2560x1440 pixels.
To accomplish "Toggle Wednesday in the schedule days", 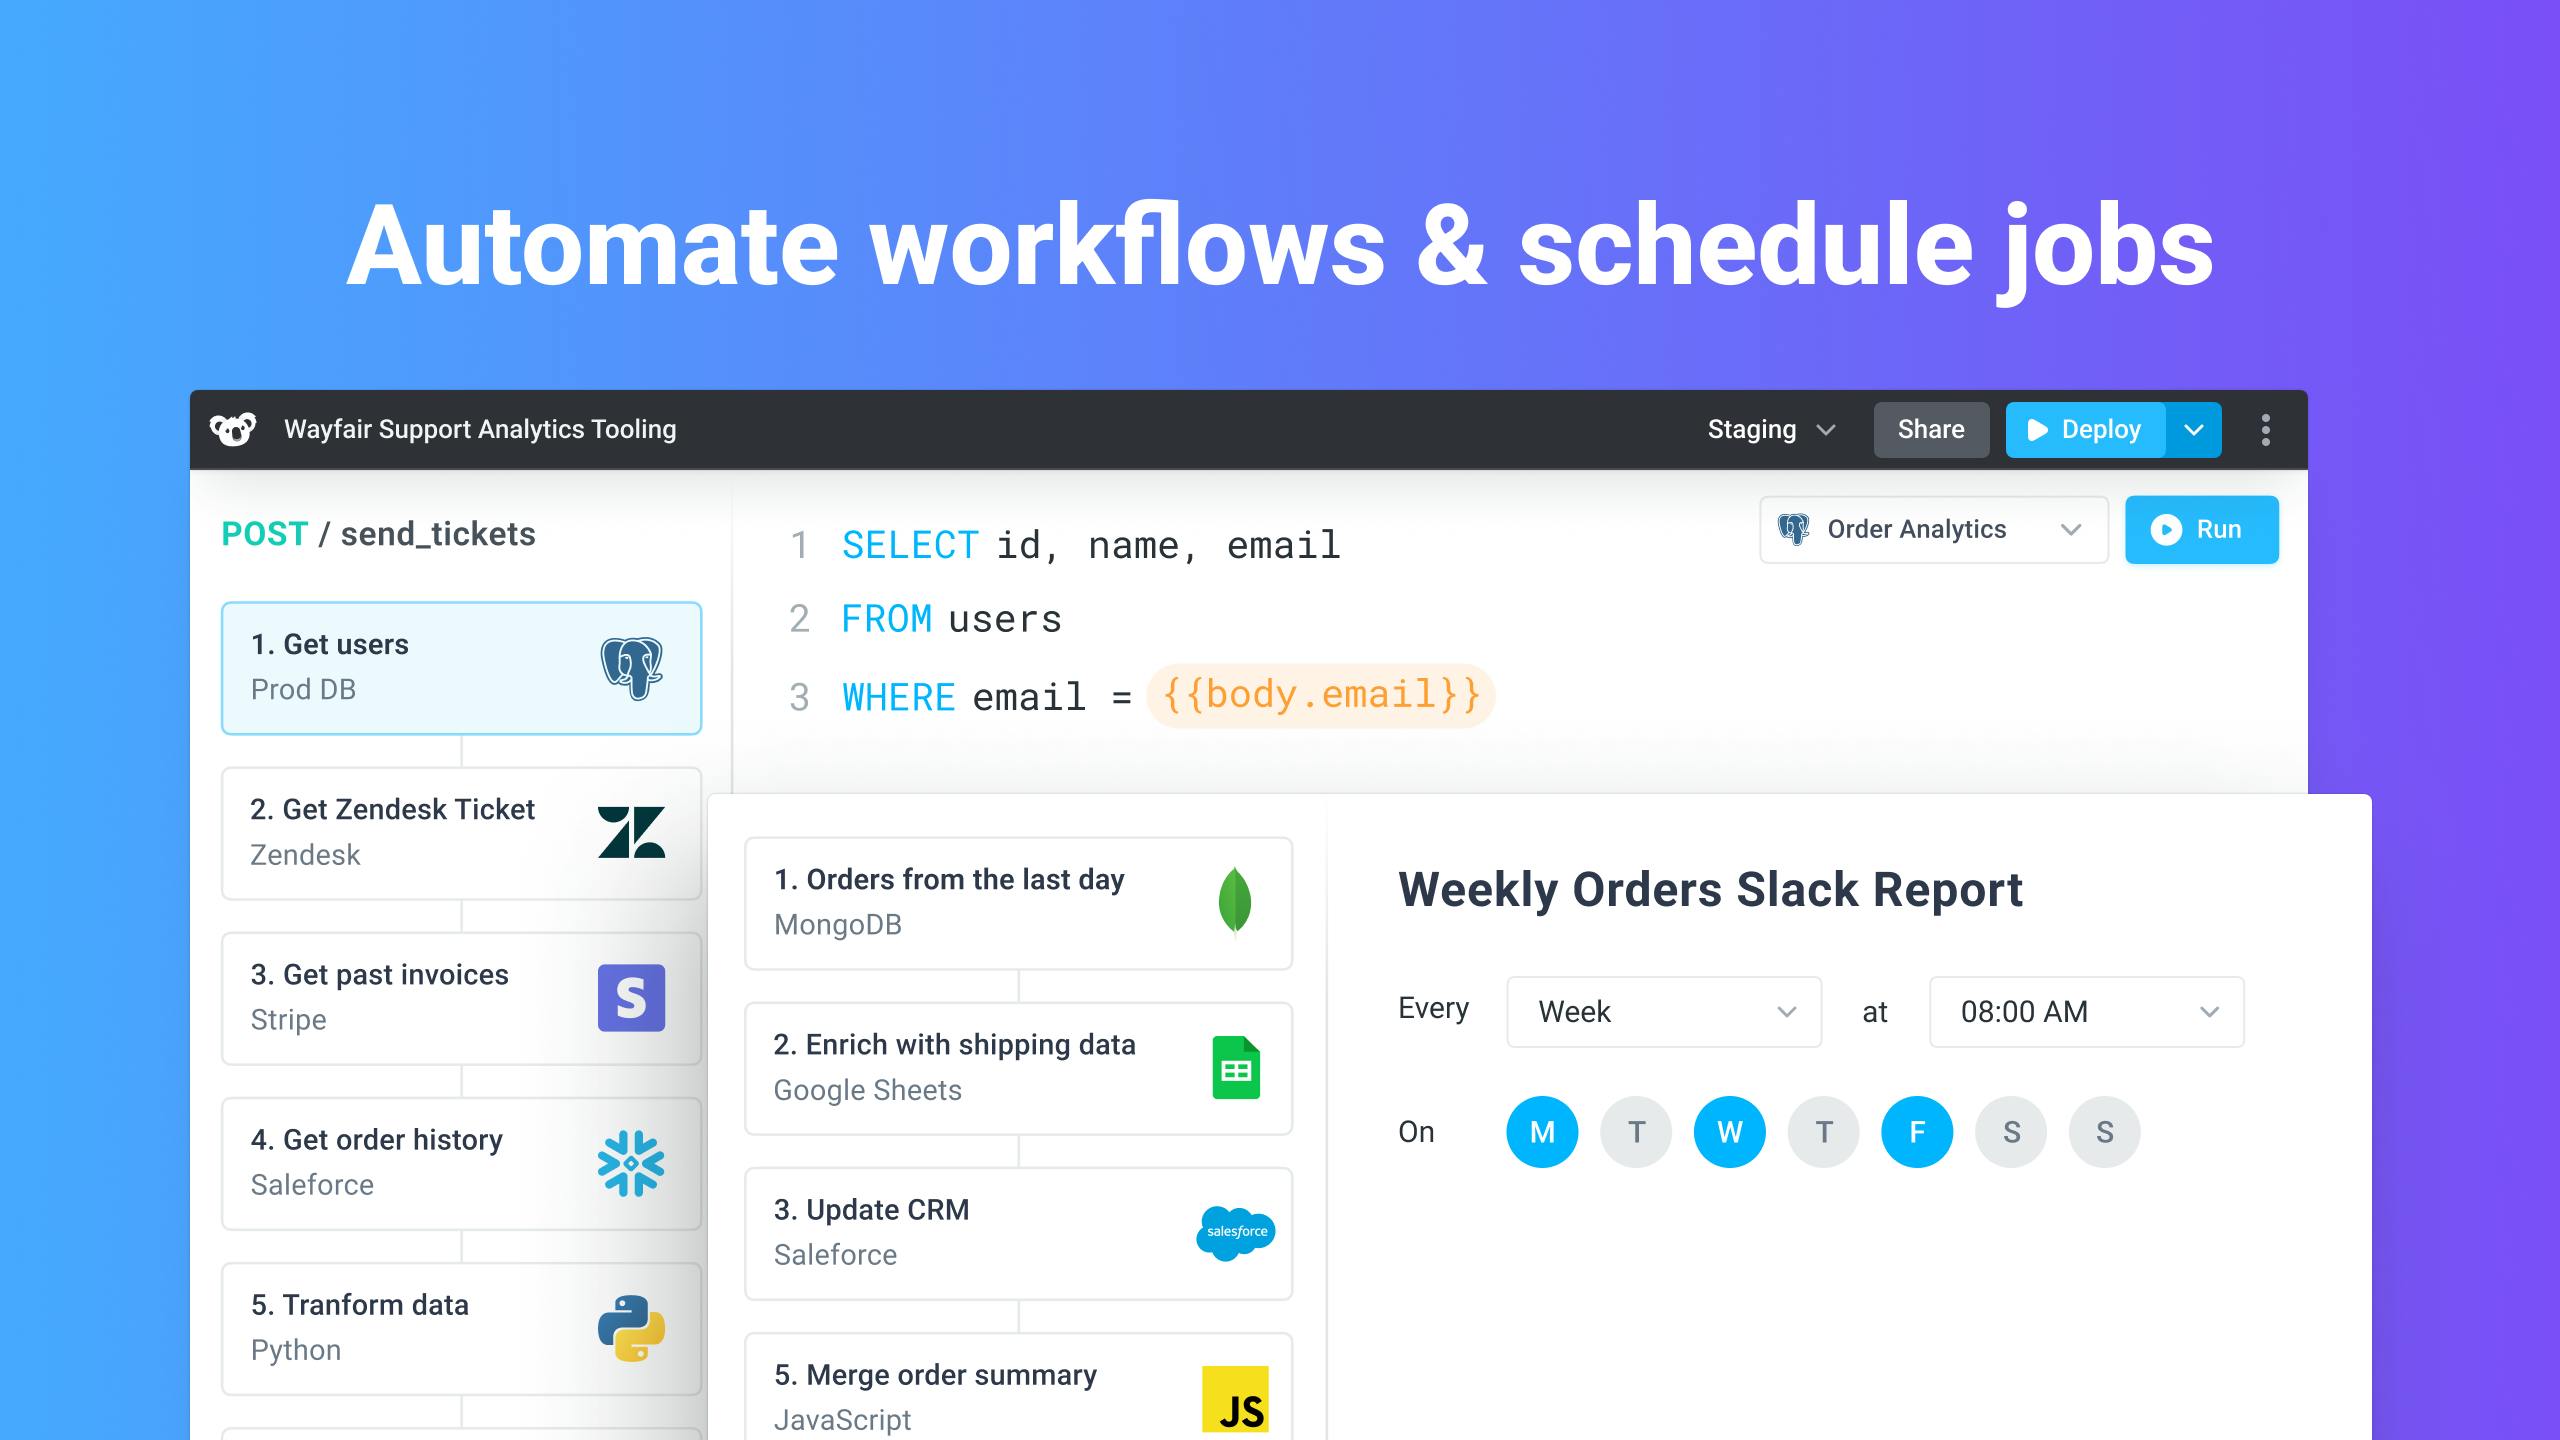I will 1730,1132.
